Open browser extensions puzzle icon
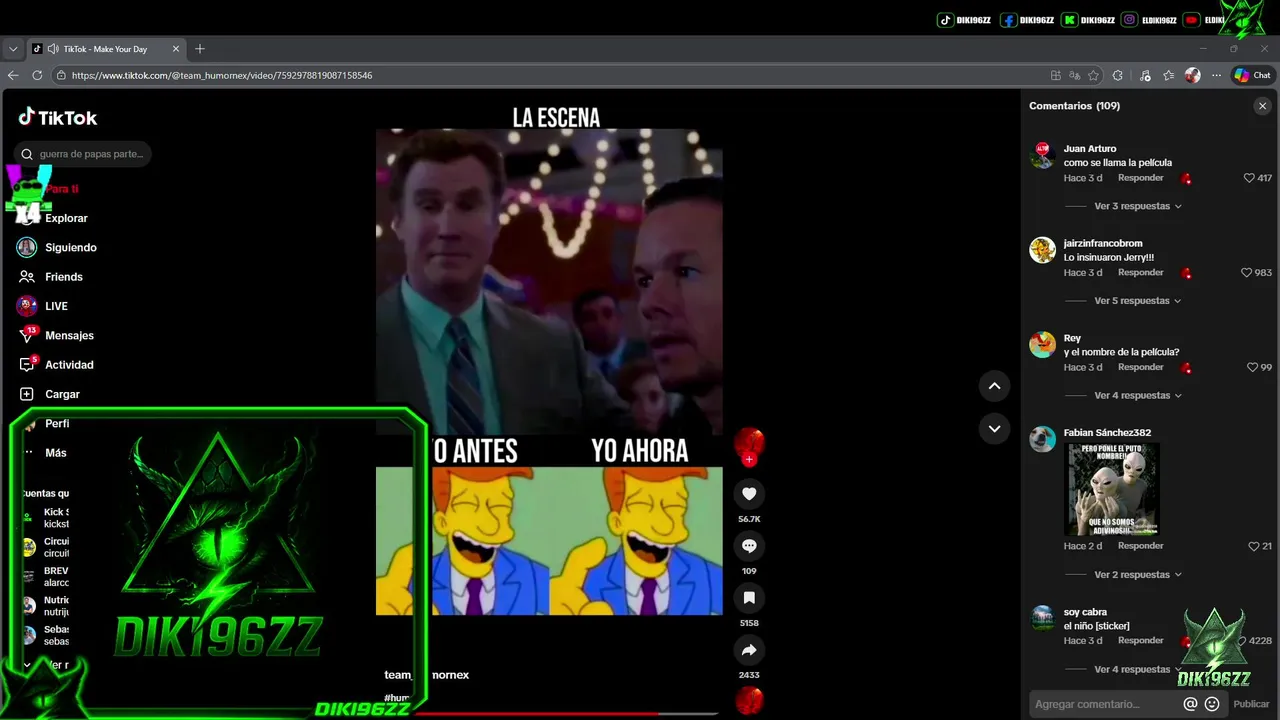Image resolution: width=1280 pixels, height=720 pixels. 1118,75
